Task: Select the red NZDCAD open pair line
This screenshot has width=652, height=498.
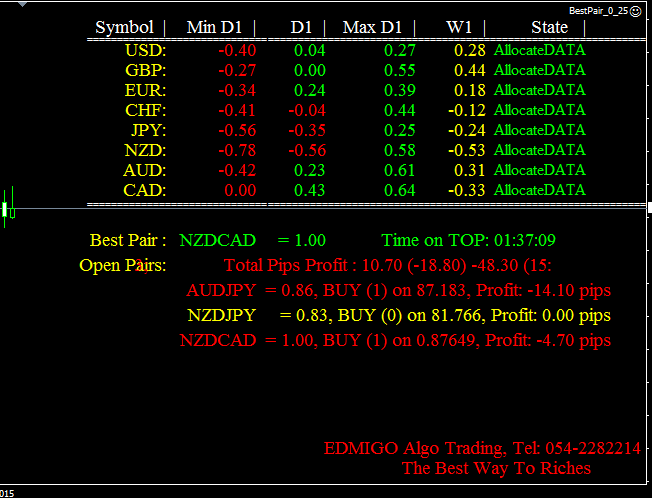Action: click(395, 340)
